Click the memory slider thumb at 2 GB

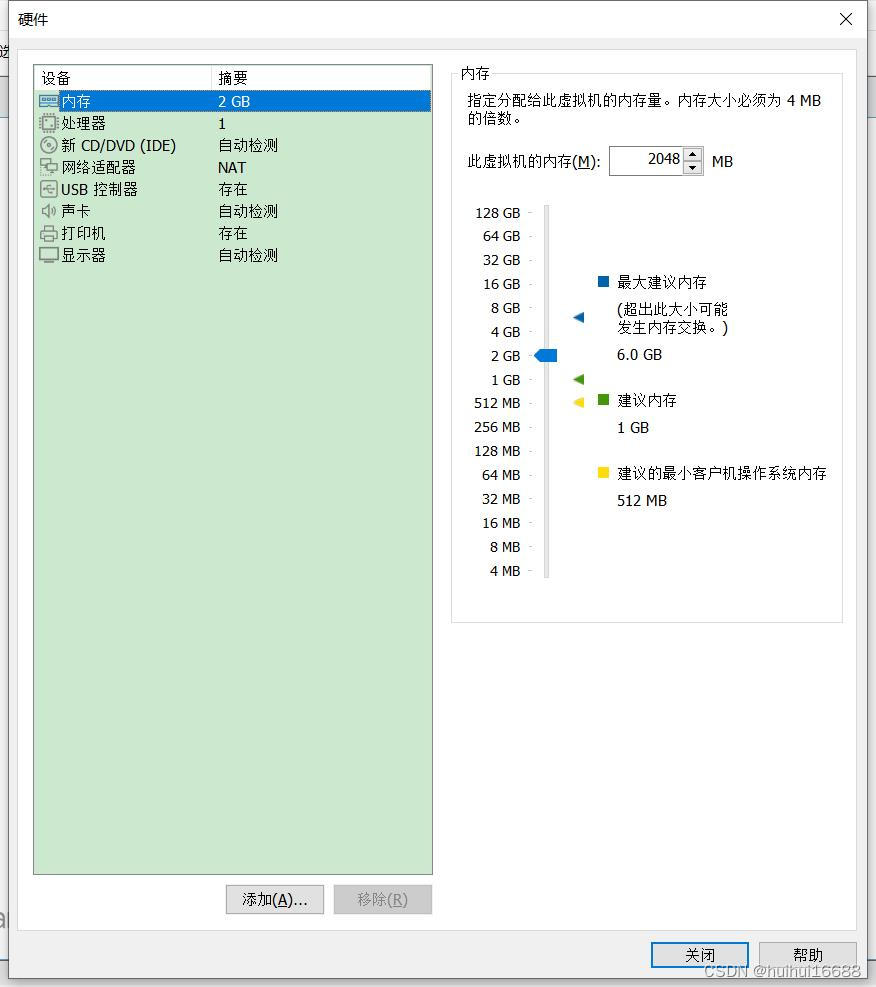click(x=546, y=356)
